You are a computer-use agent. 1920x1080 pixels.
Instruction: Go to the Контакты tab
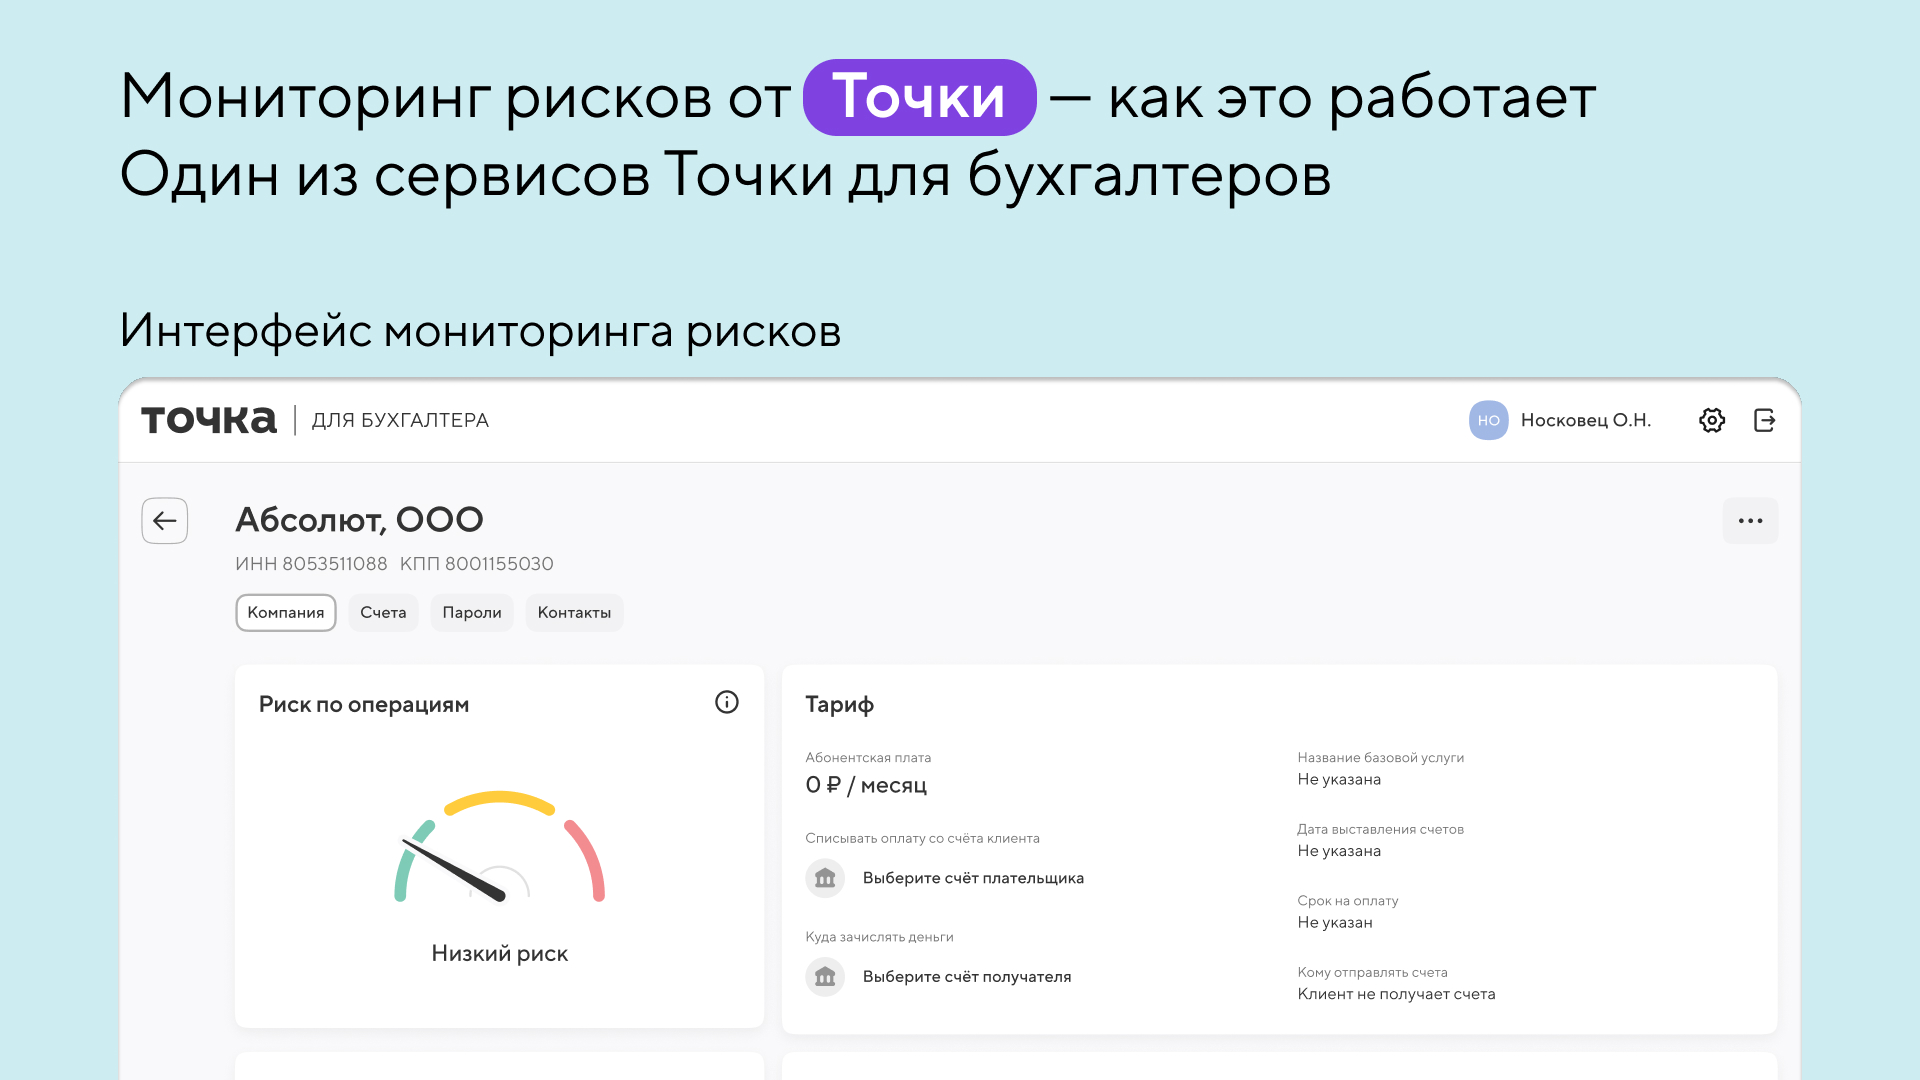[x=574, y=613]
